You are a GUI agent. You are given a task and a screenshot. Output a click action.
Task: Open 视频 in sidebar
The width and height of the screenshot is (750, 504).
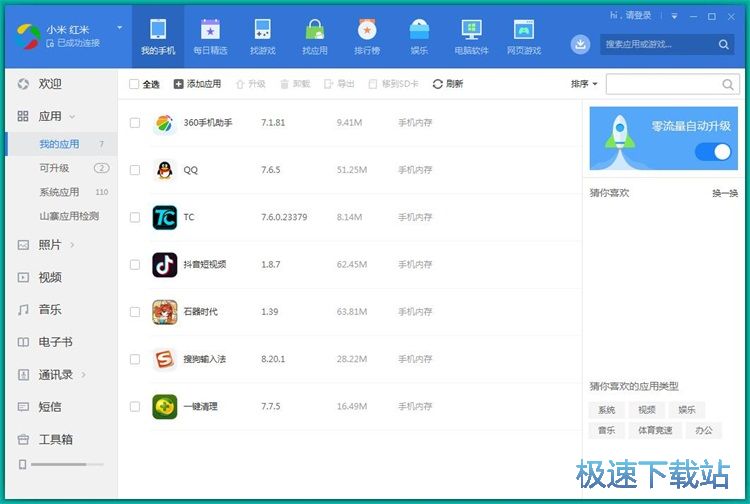61,277
